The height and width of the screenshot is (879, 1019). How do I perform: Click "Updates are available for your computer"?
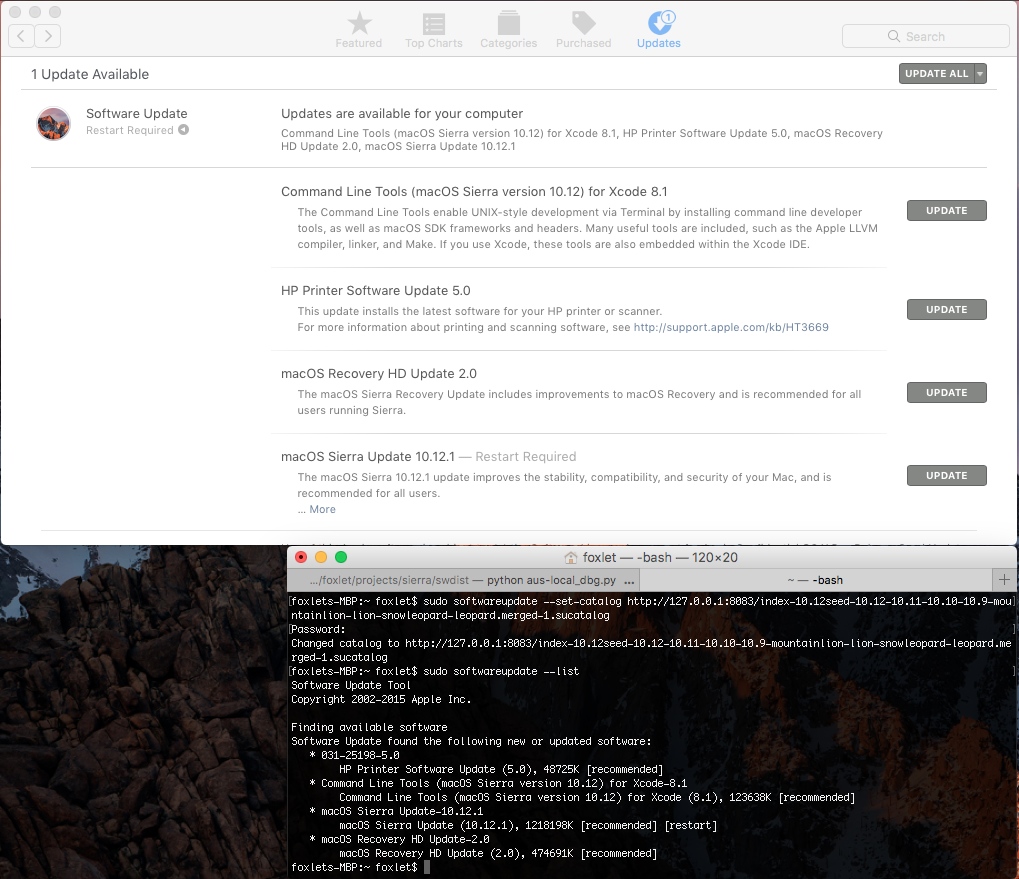point(402,114)
